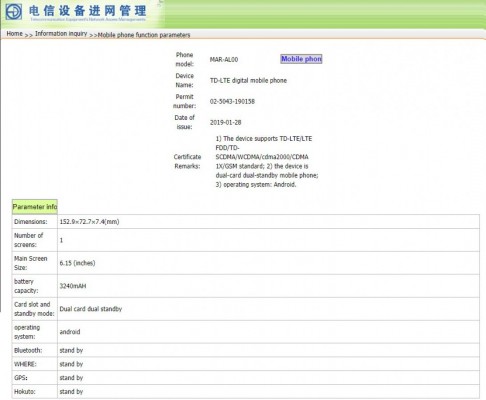Click the Hokuto row label
Screen dimensions: 486x400
[25, 392]
